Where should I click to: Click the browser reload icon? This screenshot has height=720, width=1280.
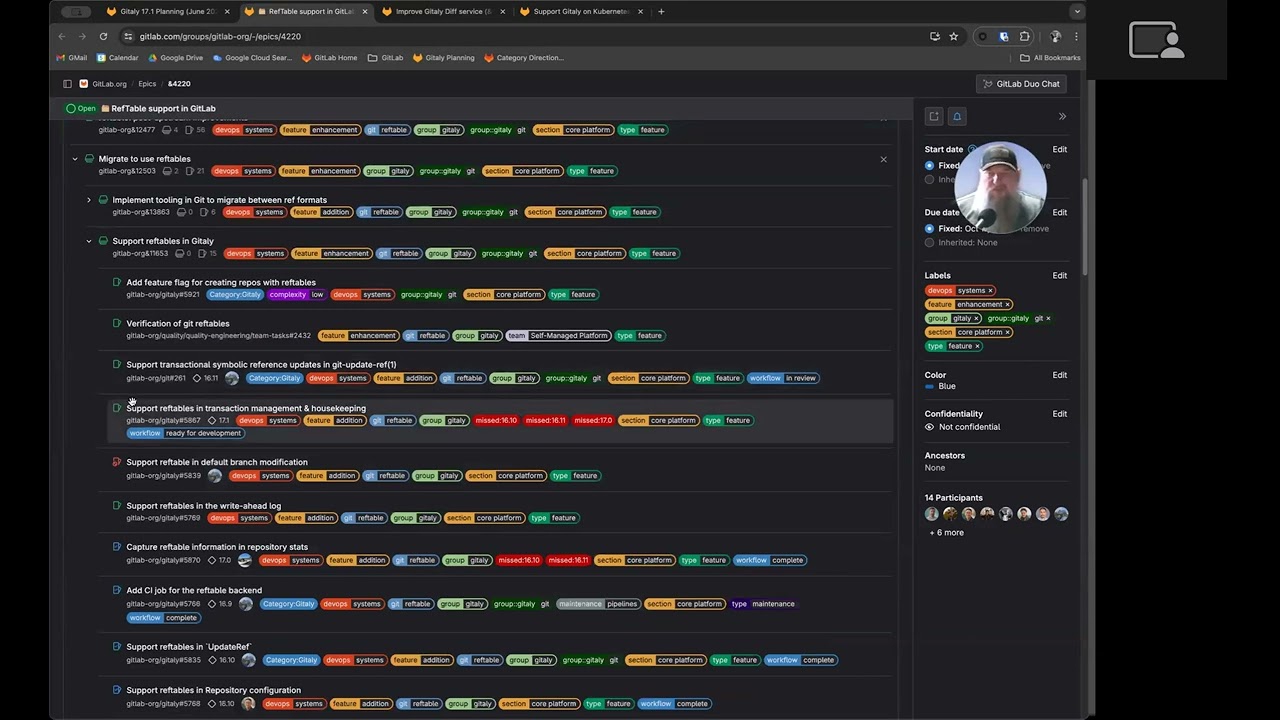point(103,36)
